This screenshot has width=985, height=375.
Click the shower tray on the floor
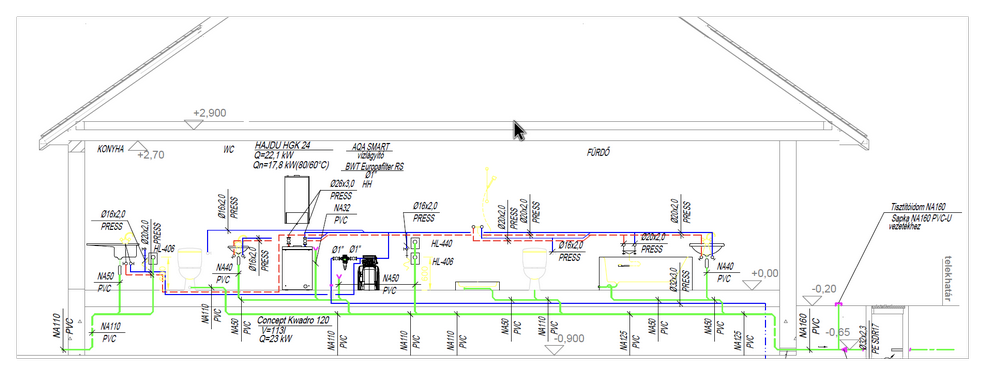[x=476, y=286]
